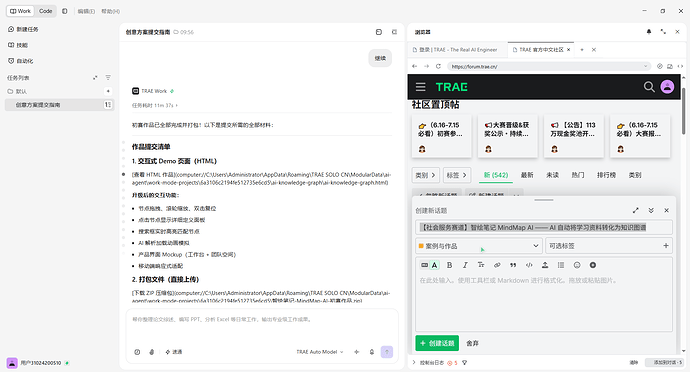Open the purple user avatar menu

pyautogui.click(x=667, y=87)
